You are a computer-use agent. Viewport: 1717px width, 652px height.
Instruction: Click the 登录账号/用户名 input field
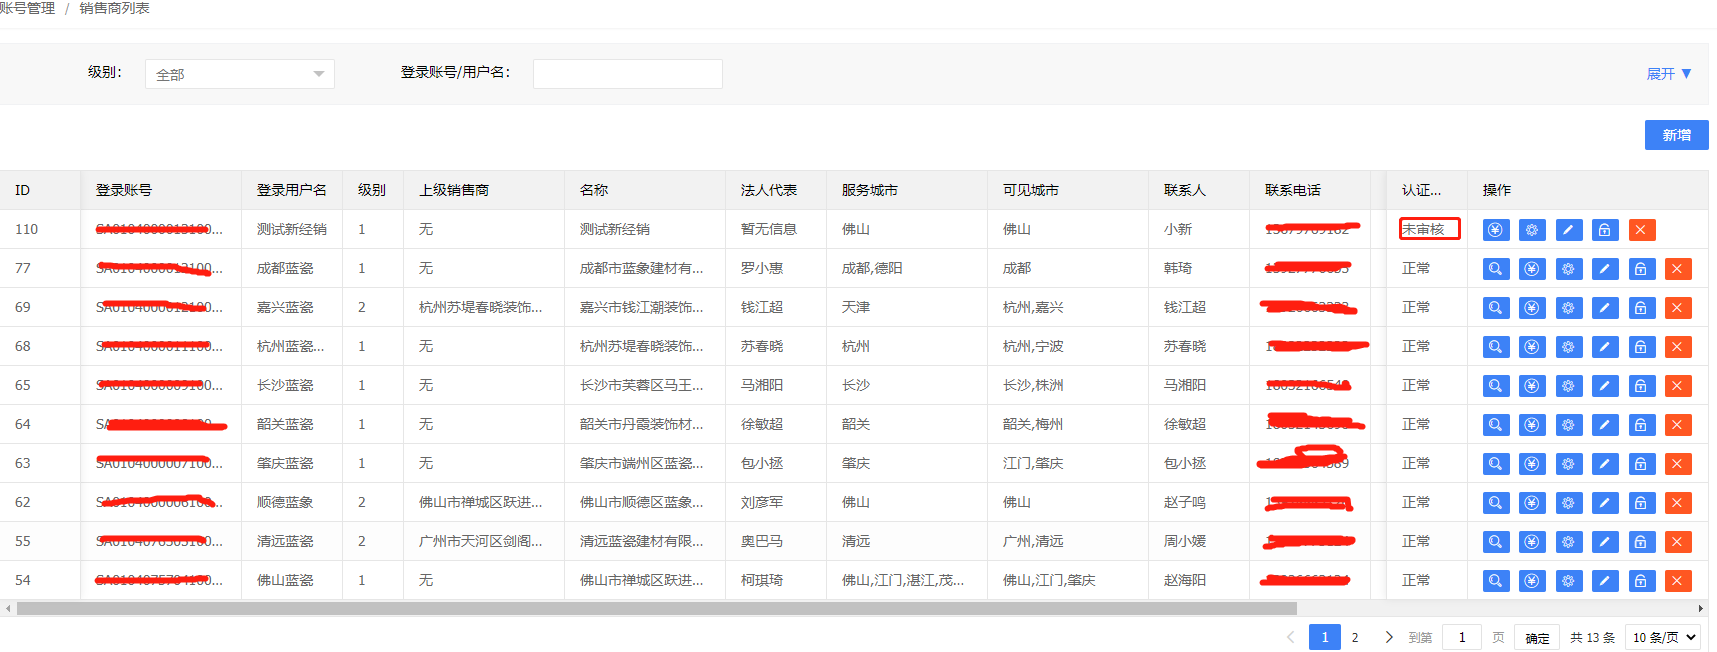click(x=627, y=74)
